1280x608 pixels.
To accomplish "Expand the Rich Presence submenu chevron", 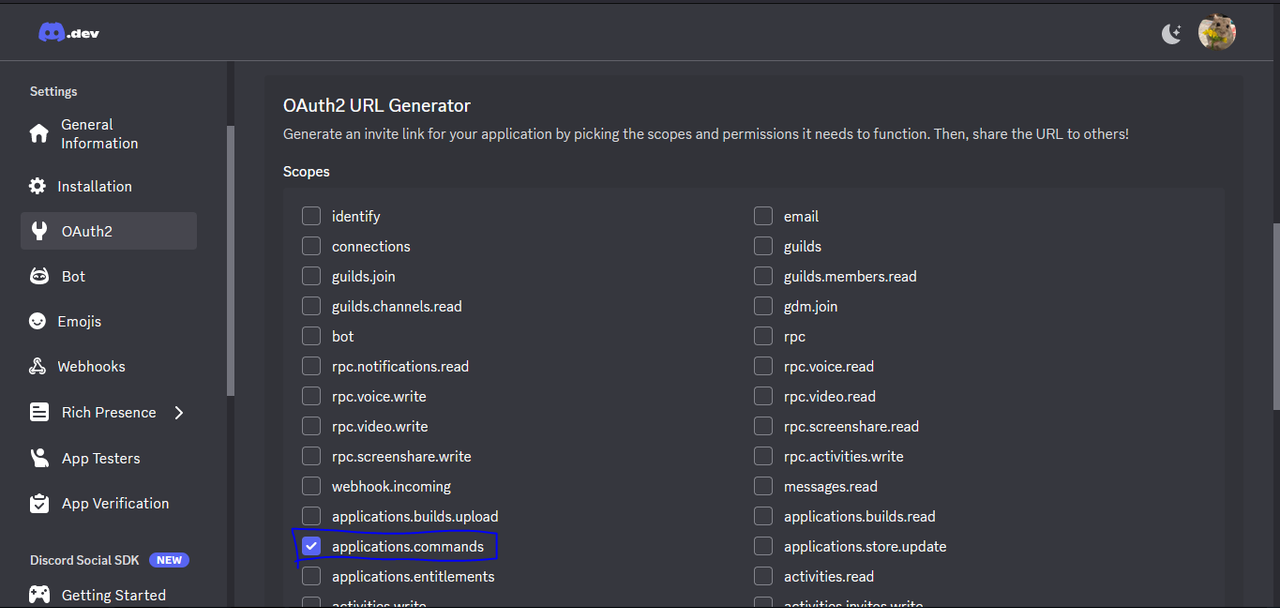I will coord(179,412).
